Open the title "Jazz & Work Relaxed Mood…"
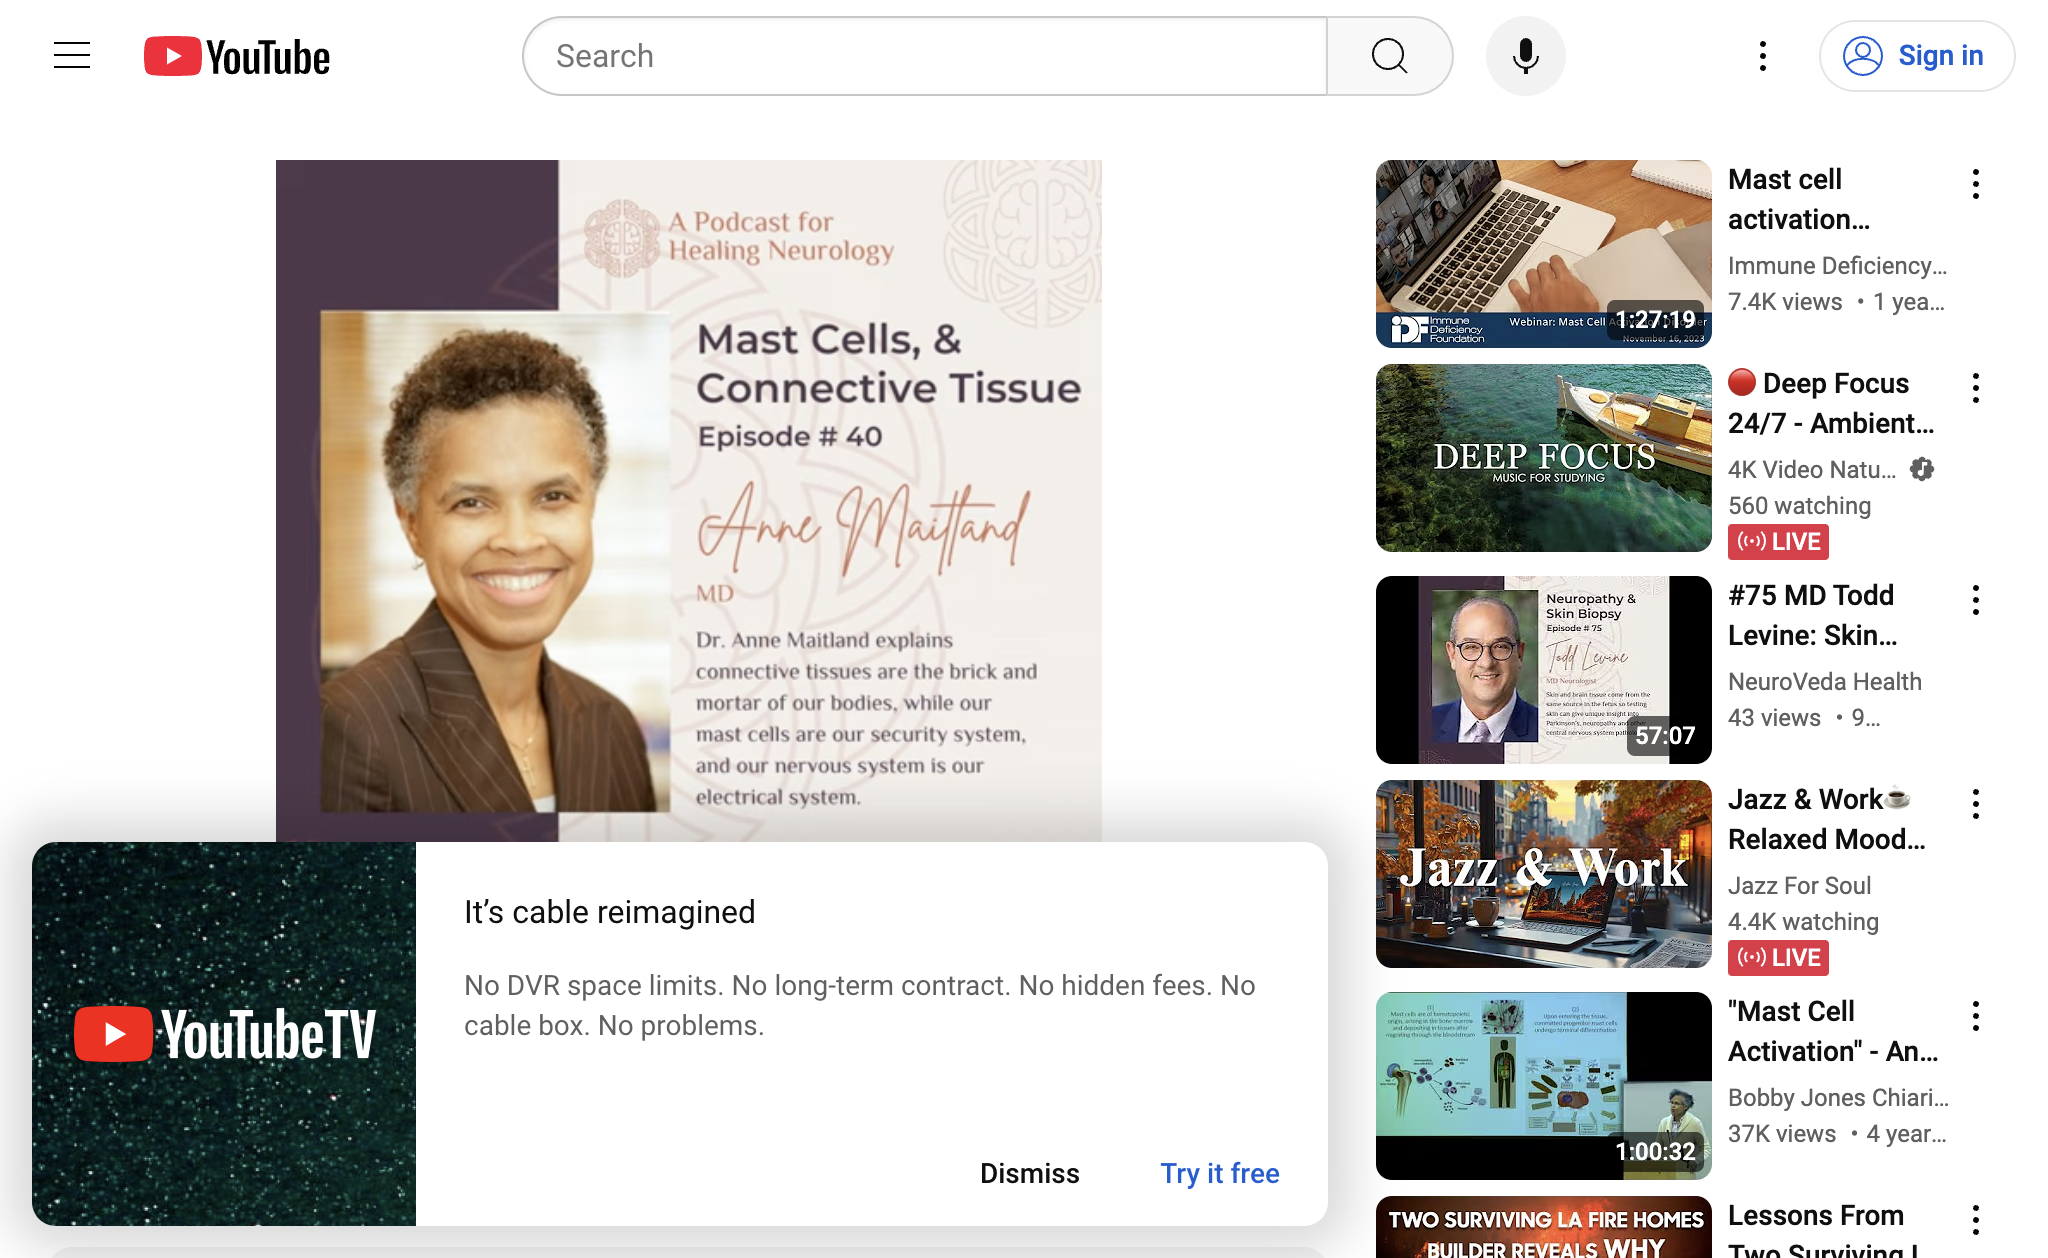This screenshot has height=1258, width=2048. [1827, 819]
